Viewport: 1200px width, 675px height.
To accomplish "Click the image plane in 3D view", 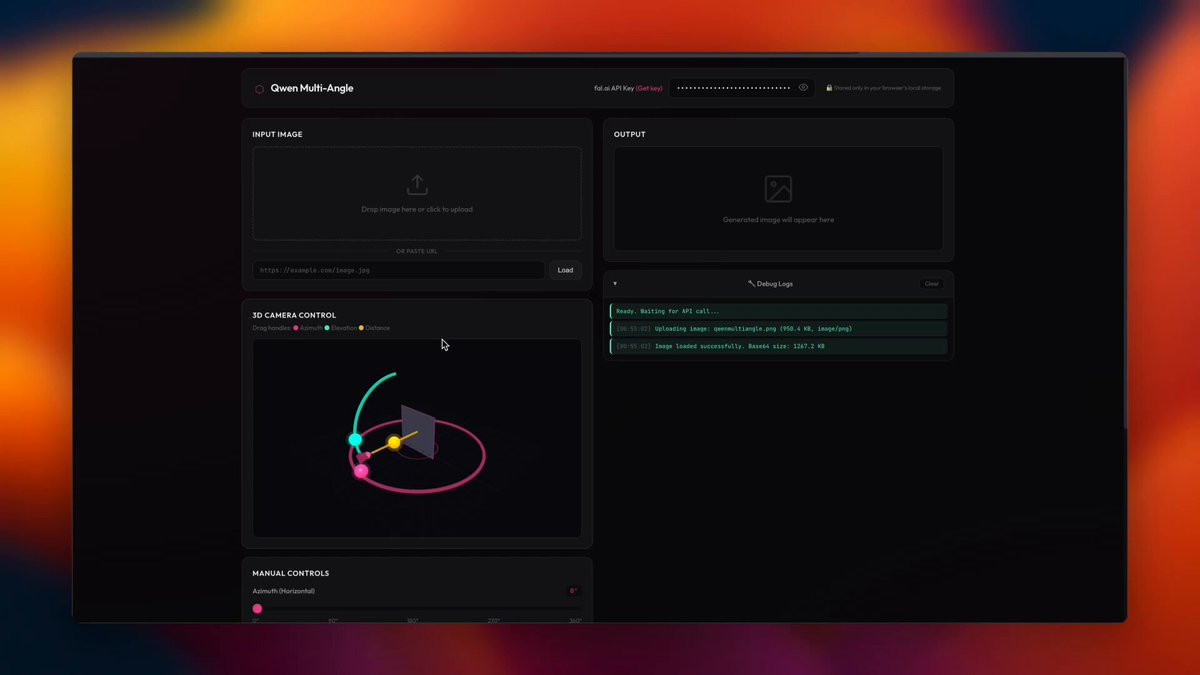I will pyautogui.click(x=418, y=431).
